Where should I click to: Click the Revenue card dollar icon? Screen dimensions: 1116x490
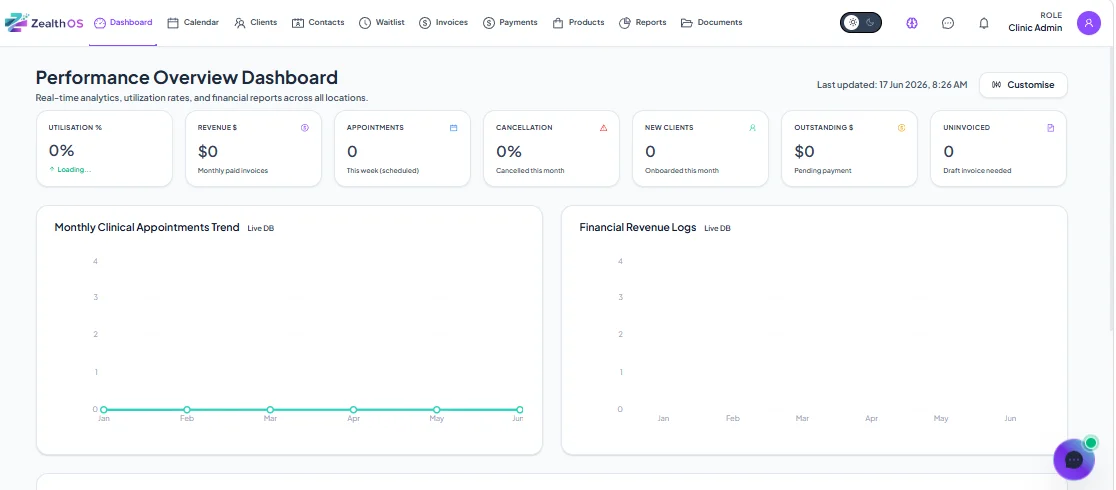pyautogui.click(x=305, y=127)
